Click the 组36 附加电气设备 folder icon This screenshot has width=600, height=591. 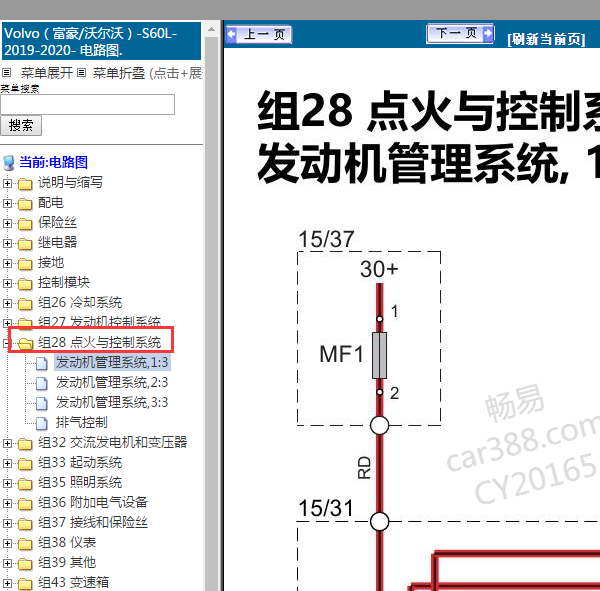click(x=25, y=504)
